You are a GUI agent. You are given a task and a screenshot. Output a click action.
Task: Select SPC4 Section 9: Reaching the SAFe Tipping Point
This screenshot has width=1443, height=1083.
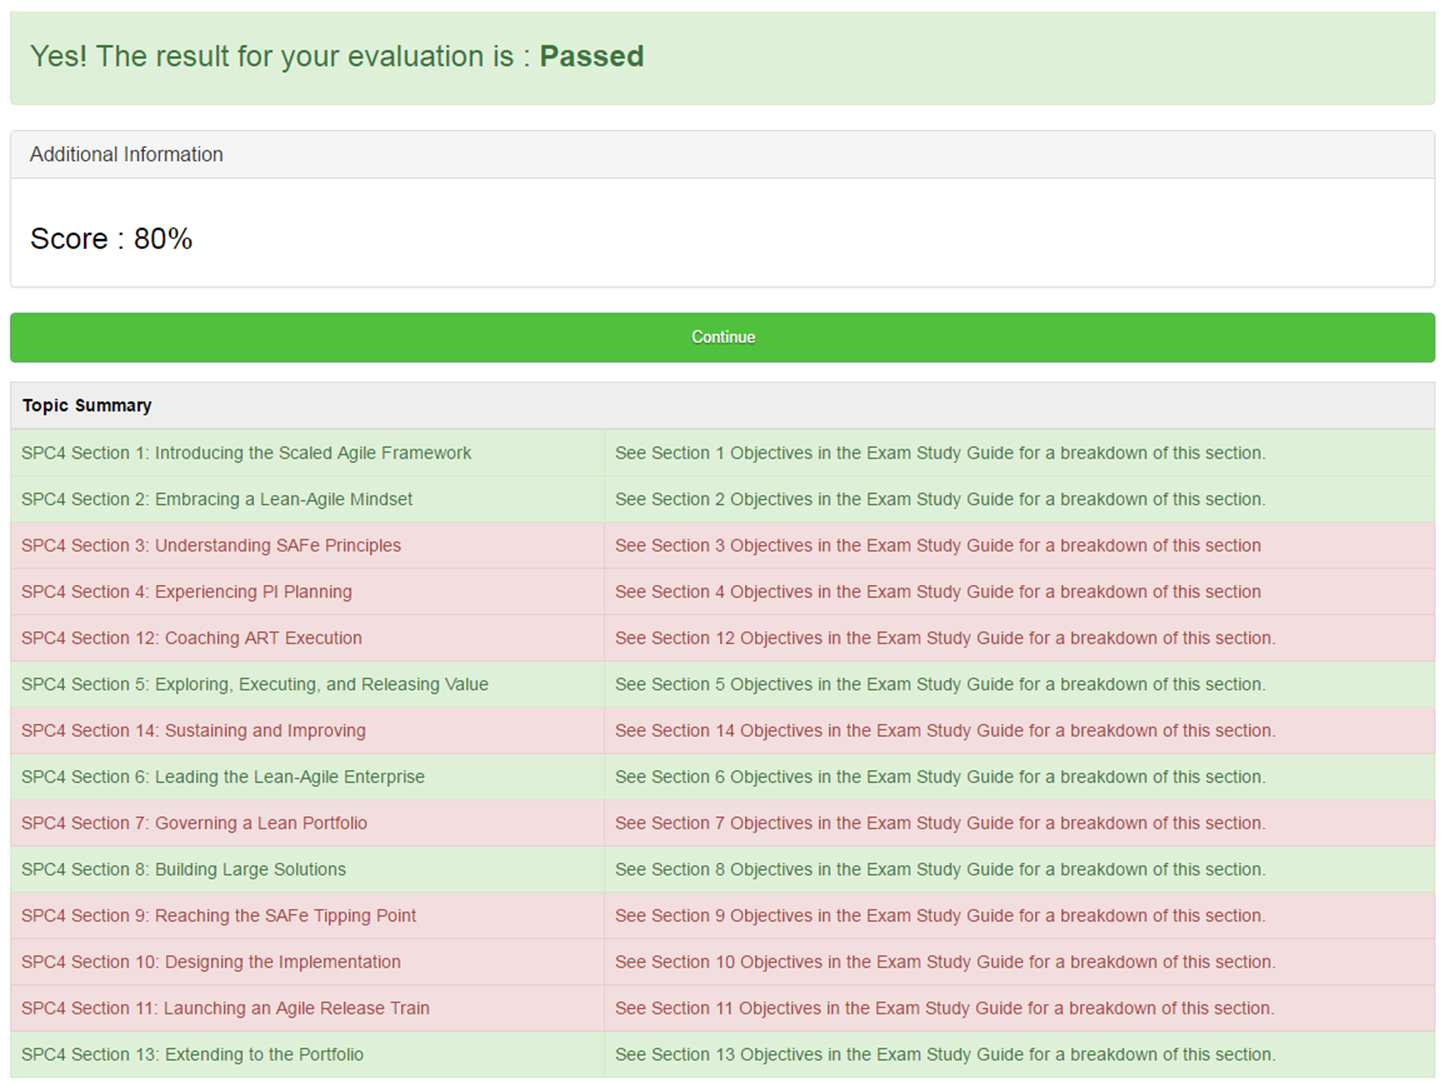pos(219,915)
